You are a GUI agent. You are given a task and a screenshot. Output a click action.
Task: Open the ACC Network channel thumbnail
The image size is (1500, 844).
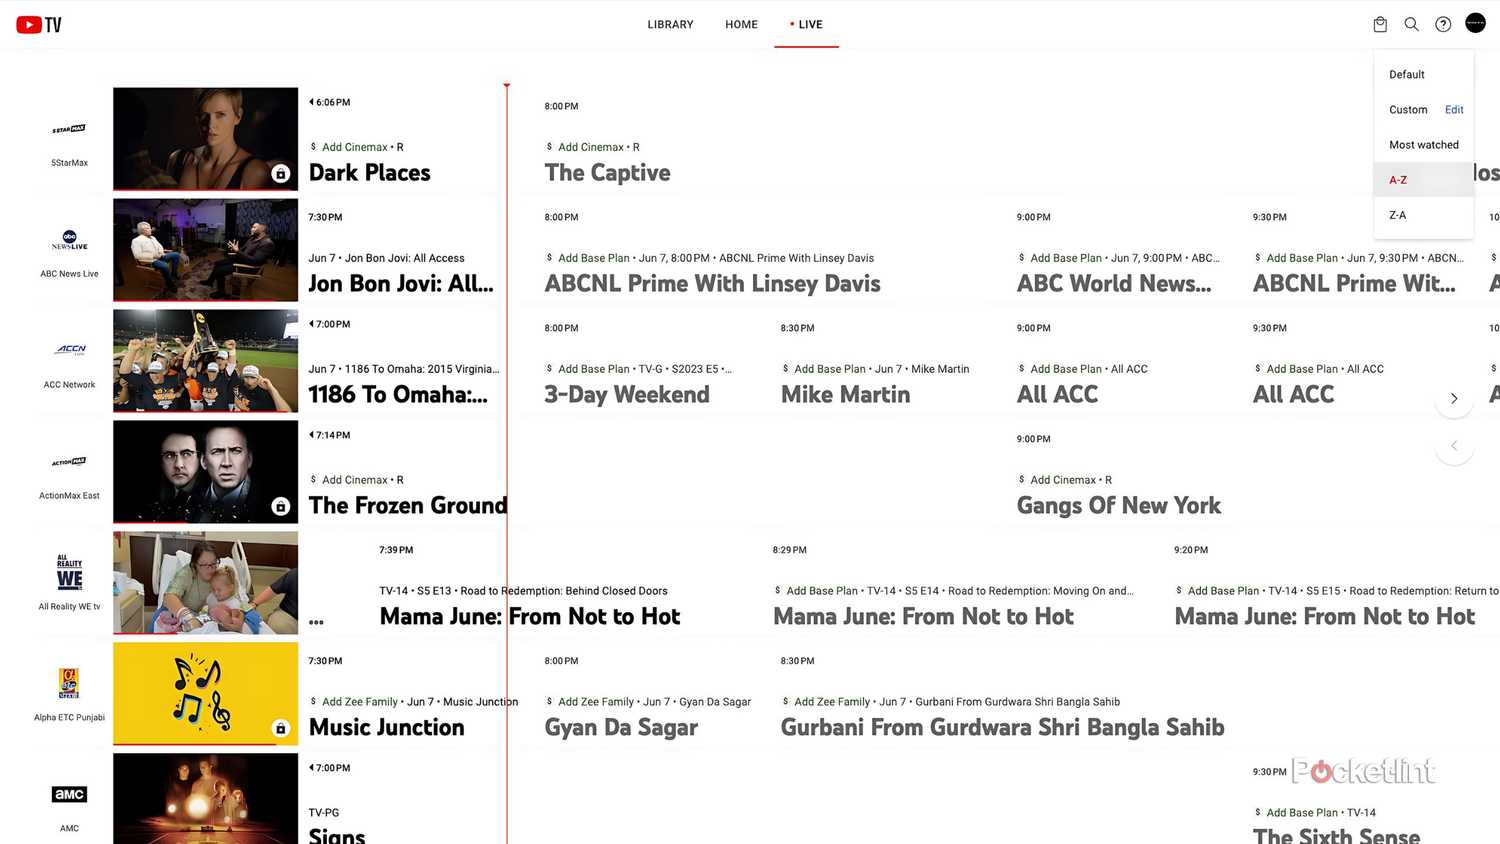[x=205, y=360]
